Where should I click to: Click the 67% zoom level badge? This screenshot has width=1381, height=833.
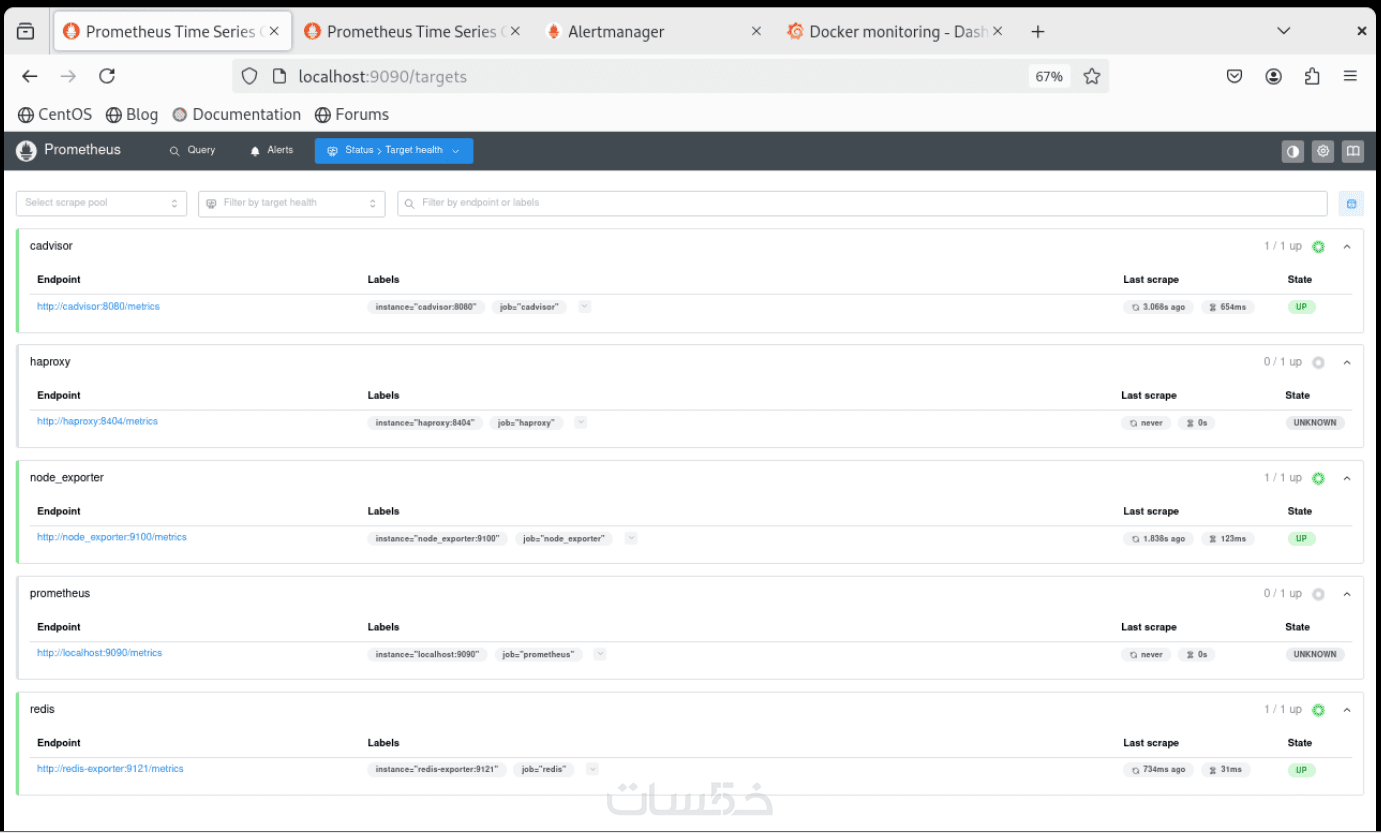(1049, 76)
